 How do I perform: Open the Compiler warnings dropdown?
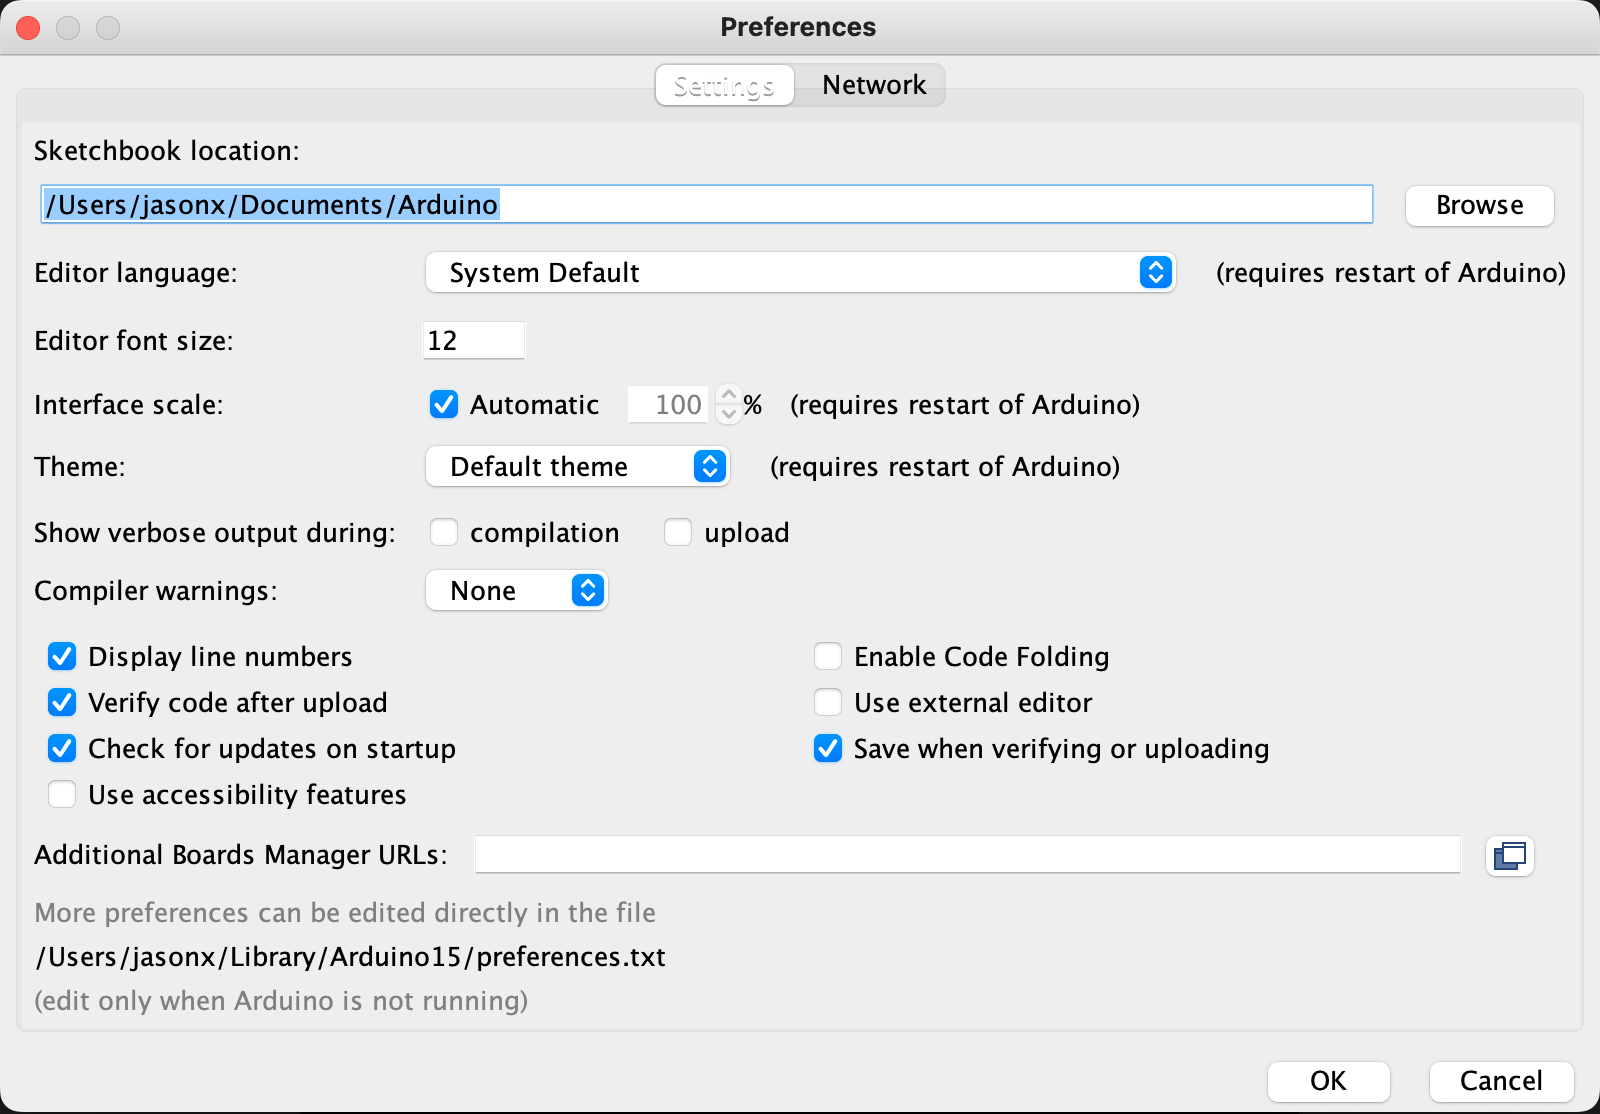pyautogui.click(x=517, y=590)
